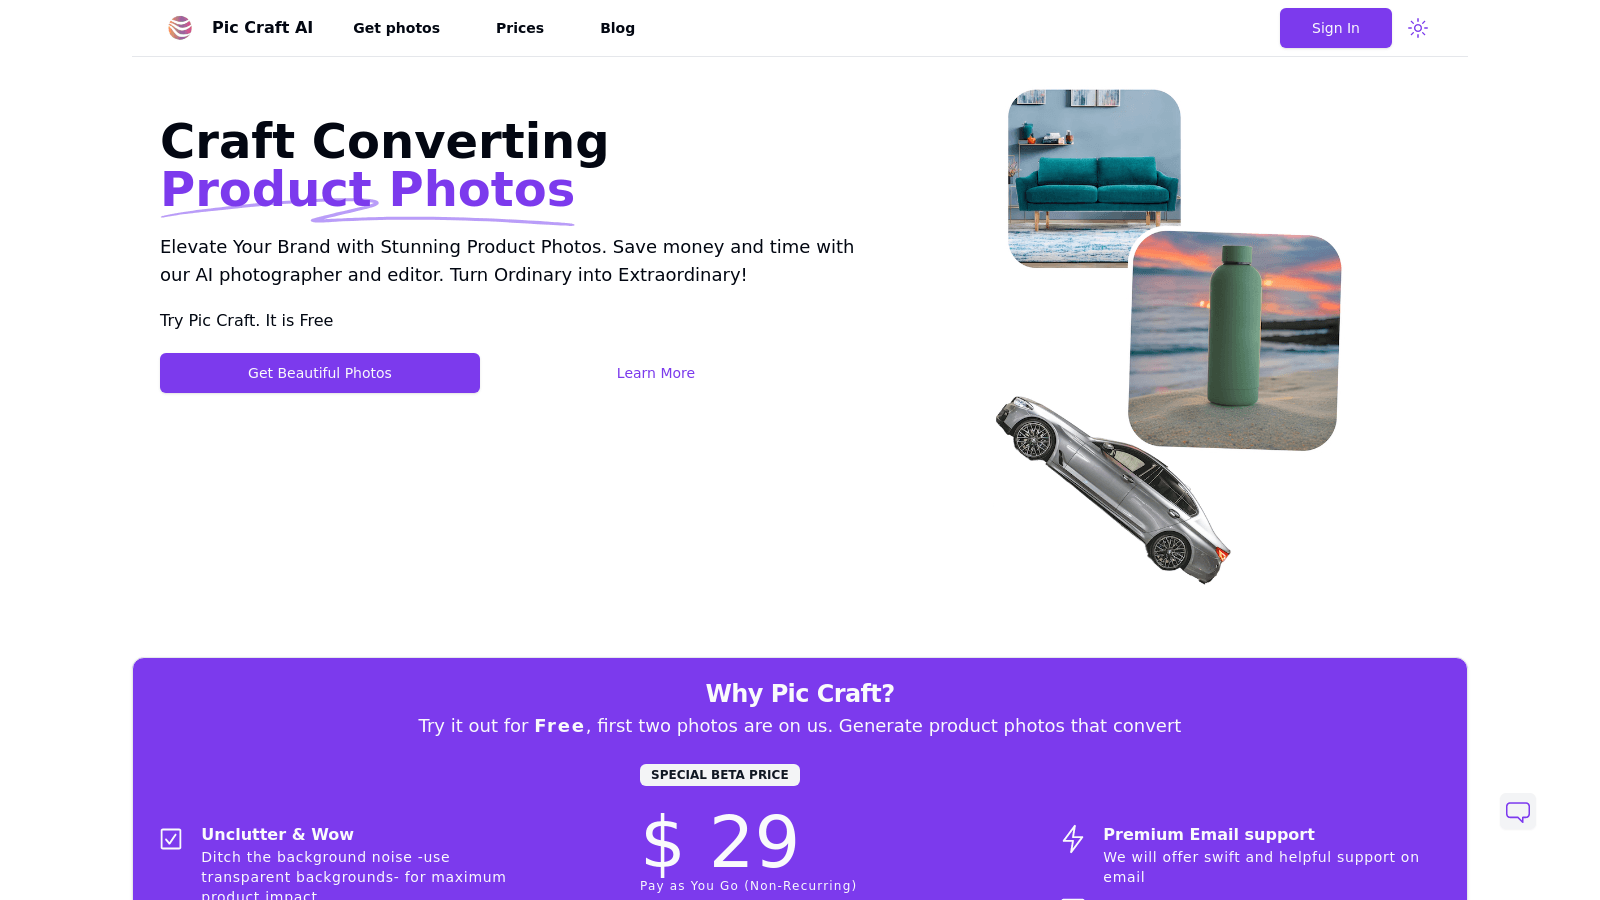The image size is (1600, 900).
Task: Click the Get Beautiful Photos button
Action: (320, 373)
